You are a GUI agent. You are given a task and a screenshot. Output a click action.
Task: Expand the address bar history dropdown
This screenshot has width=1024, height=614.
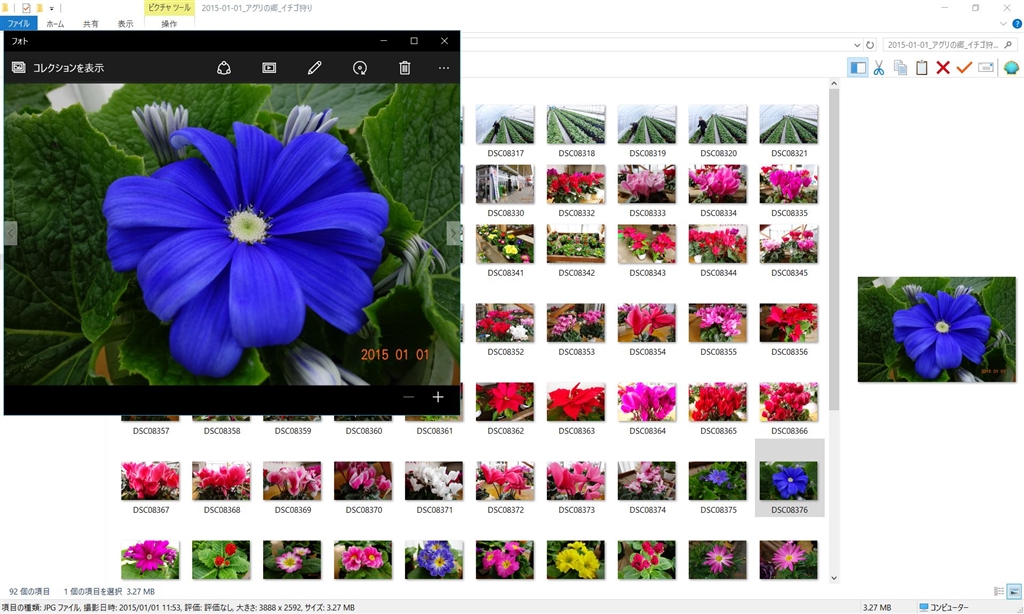857,45
